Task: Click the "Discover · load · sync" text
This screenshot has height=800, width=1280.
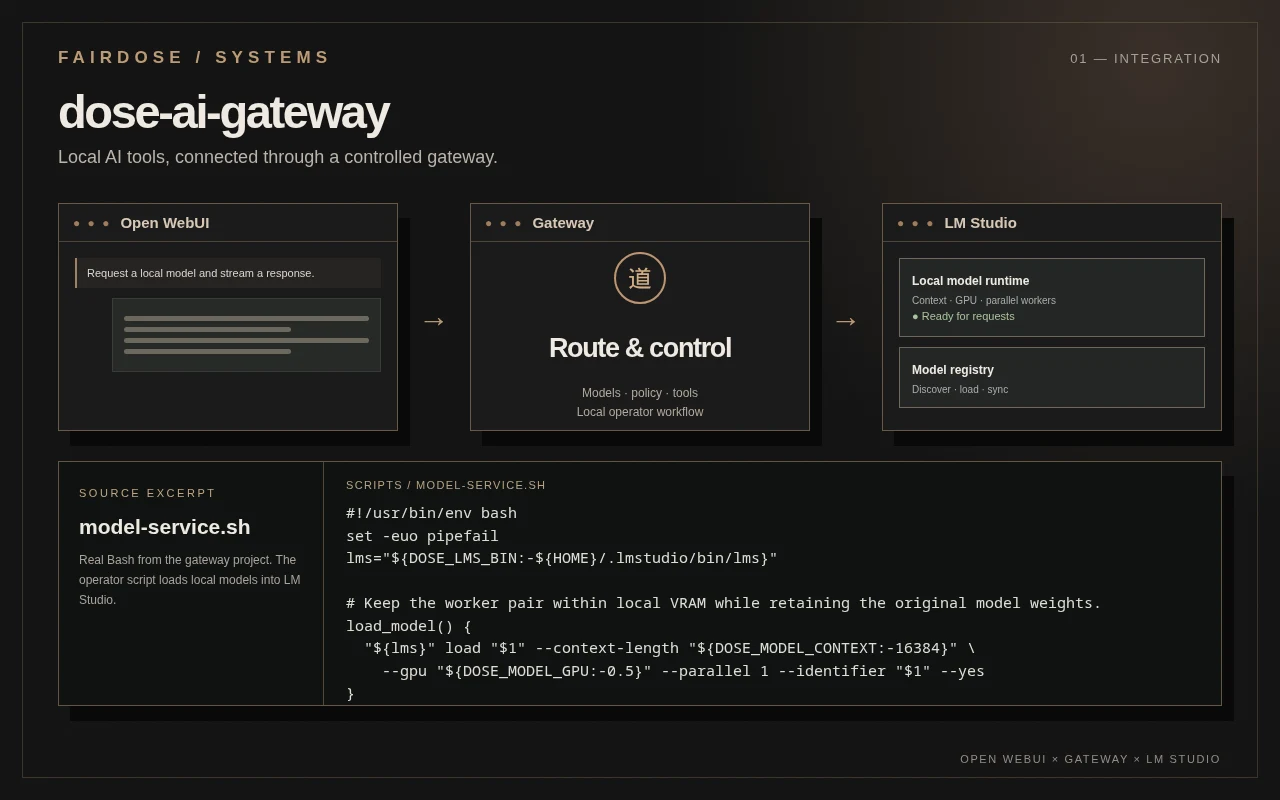Action: point(960,389)
